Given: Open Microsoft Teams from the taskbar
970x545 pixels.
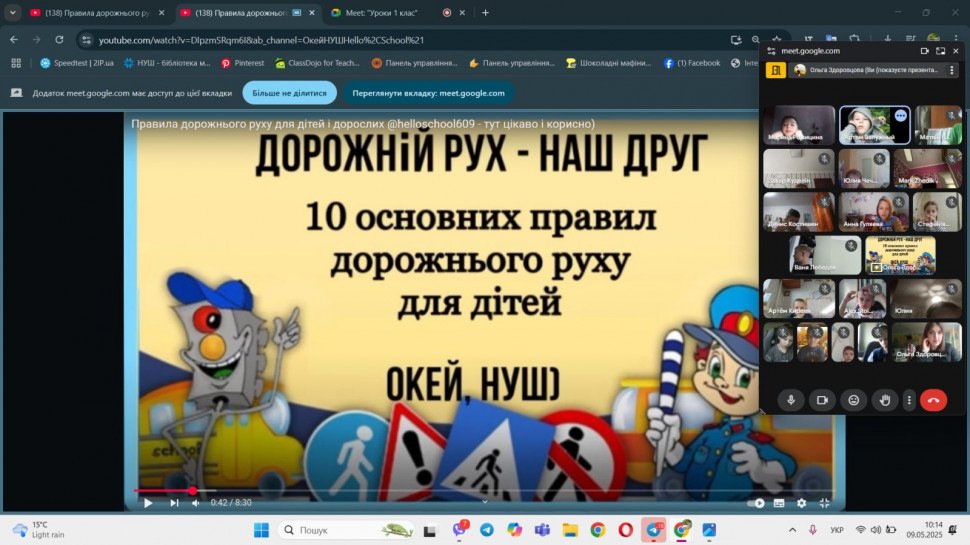Looking at the screenshot, I should 543,530.
